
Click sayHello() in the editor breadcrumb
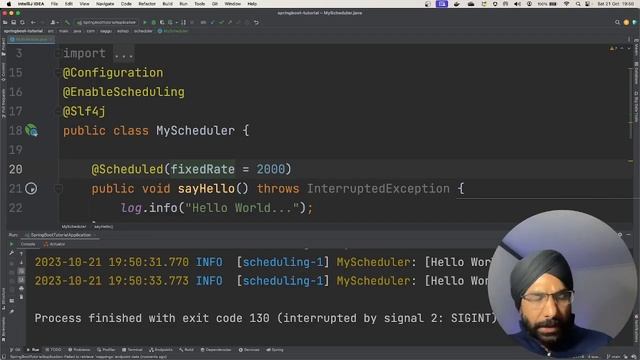pos(104,227)
